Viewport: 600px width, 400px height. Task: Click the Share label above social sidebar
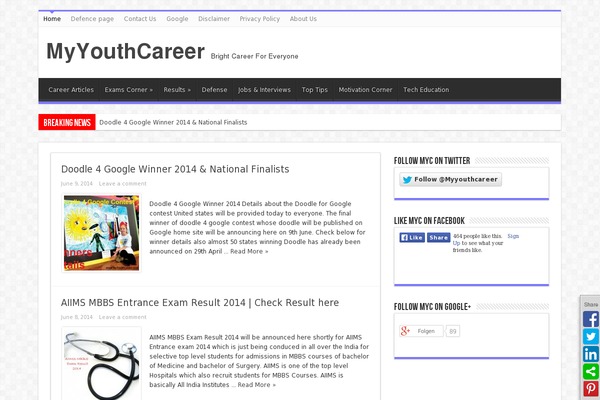(591, 305)
